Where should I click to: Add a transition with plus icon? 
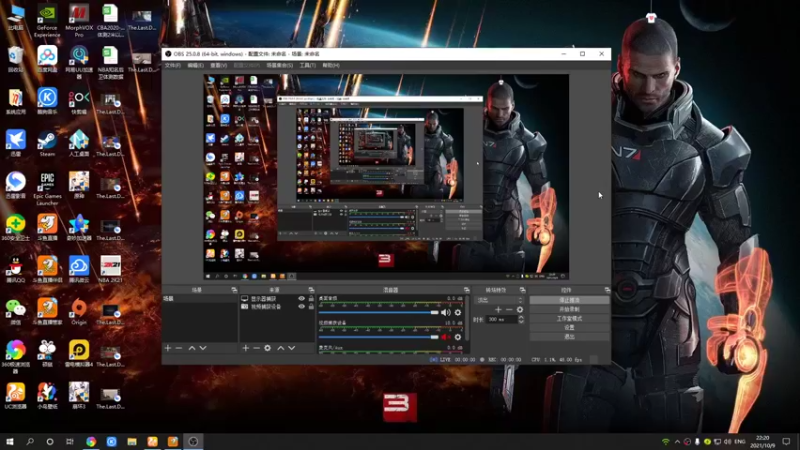coord(498,310)
